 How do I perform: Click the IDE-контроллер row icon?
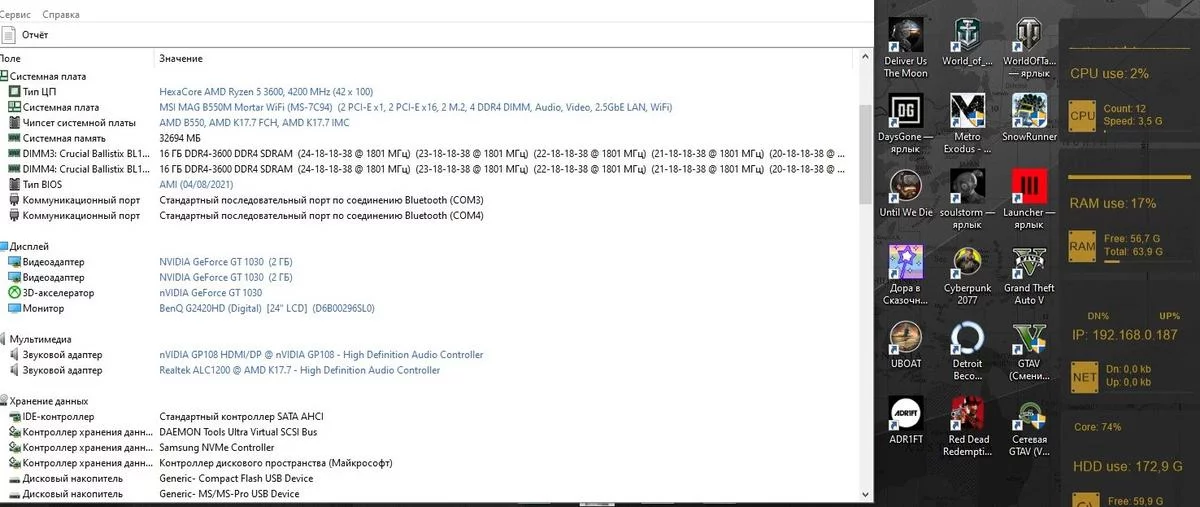[14, 416]
